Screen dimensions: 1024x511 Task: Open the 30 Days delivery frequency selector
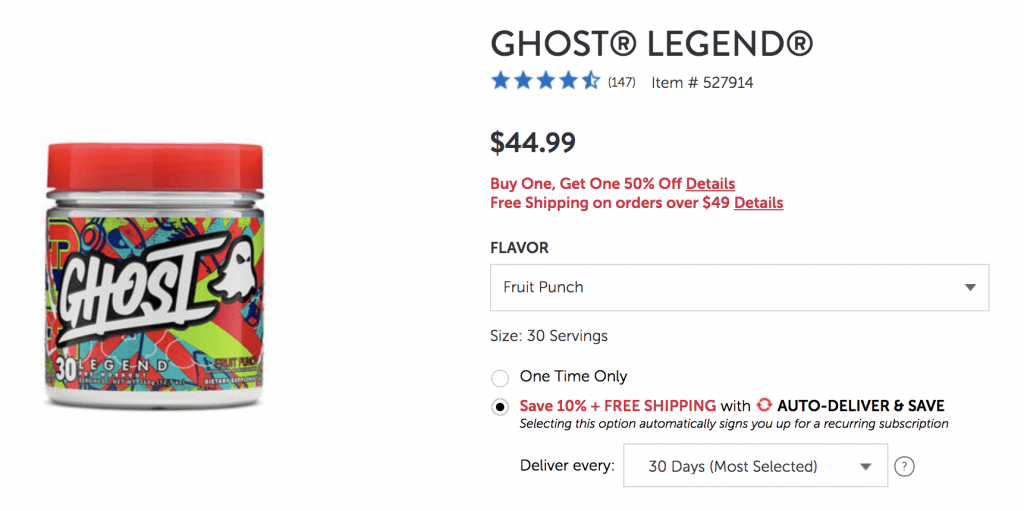pos(756,465)
